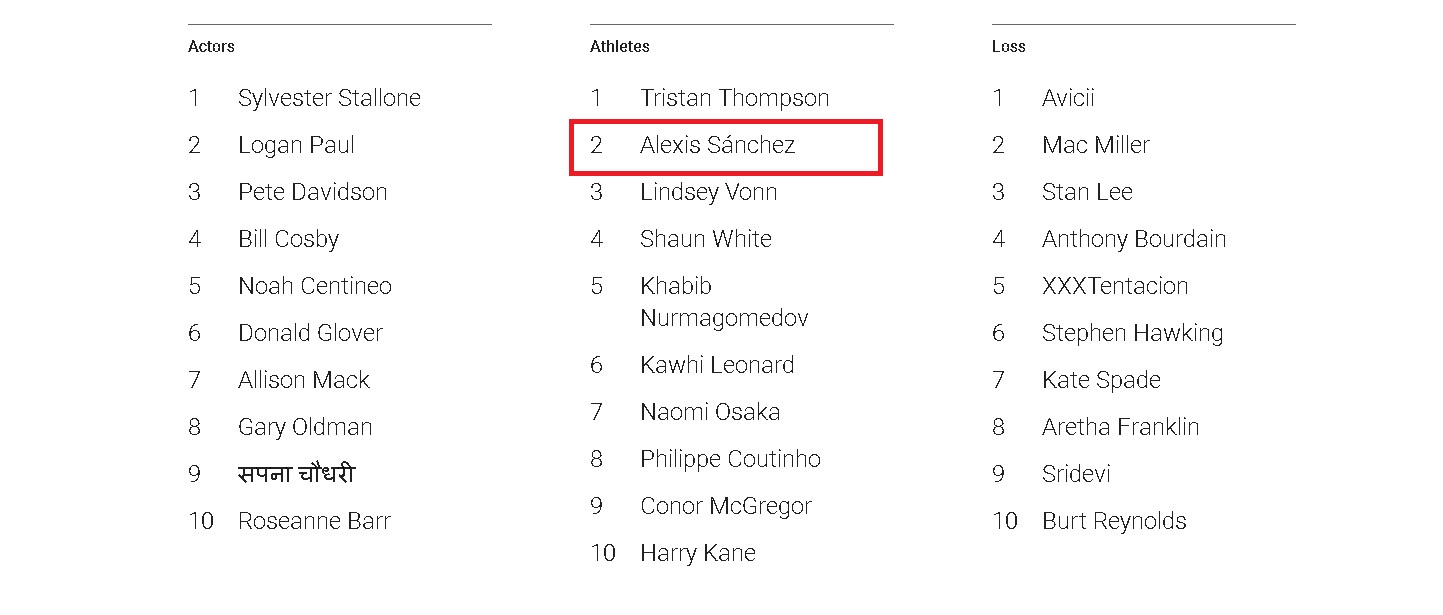
Task: Select Avicii in the Loss list
Action: tap(1068, 98)
